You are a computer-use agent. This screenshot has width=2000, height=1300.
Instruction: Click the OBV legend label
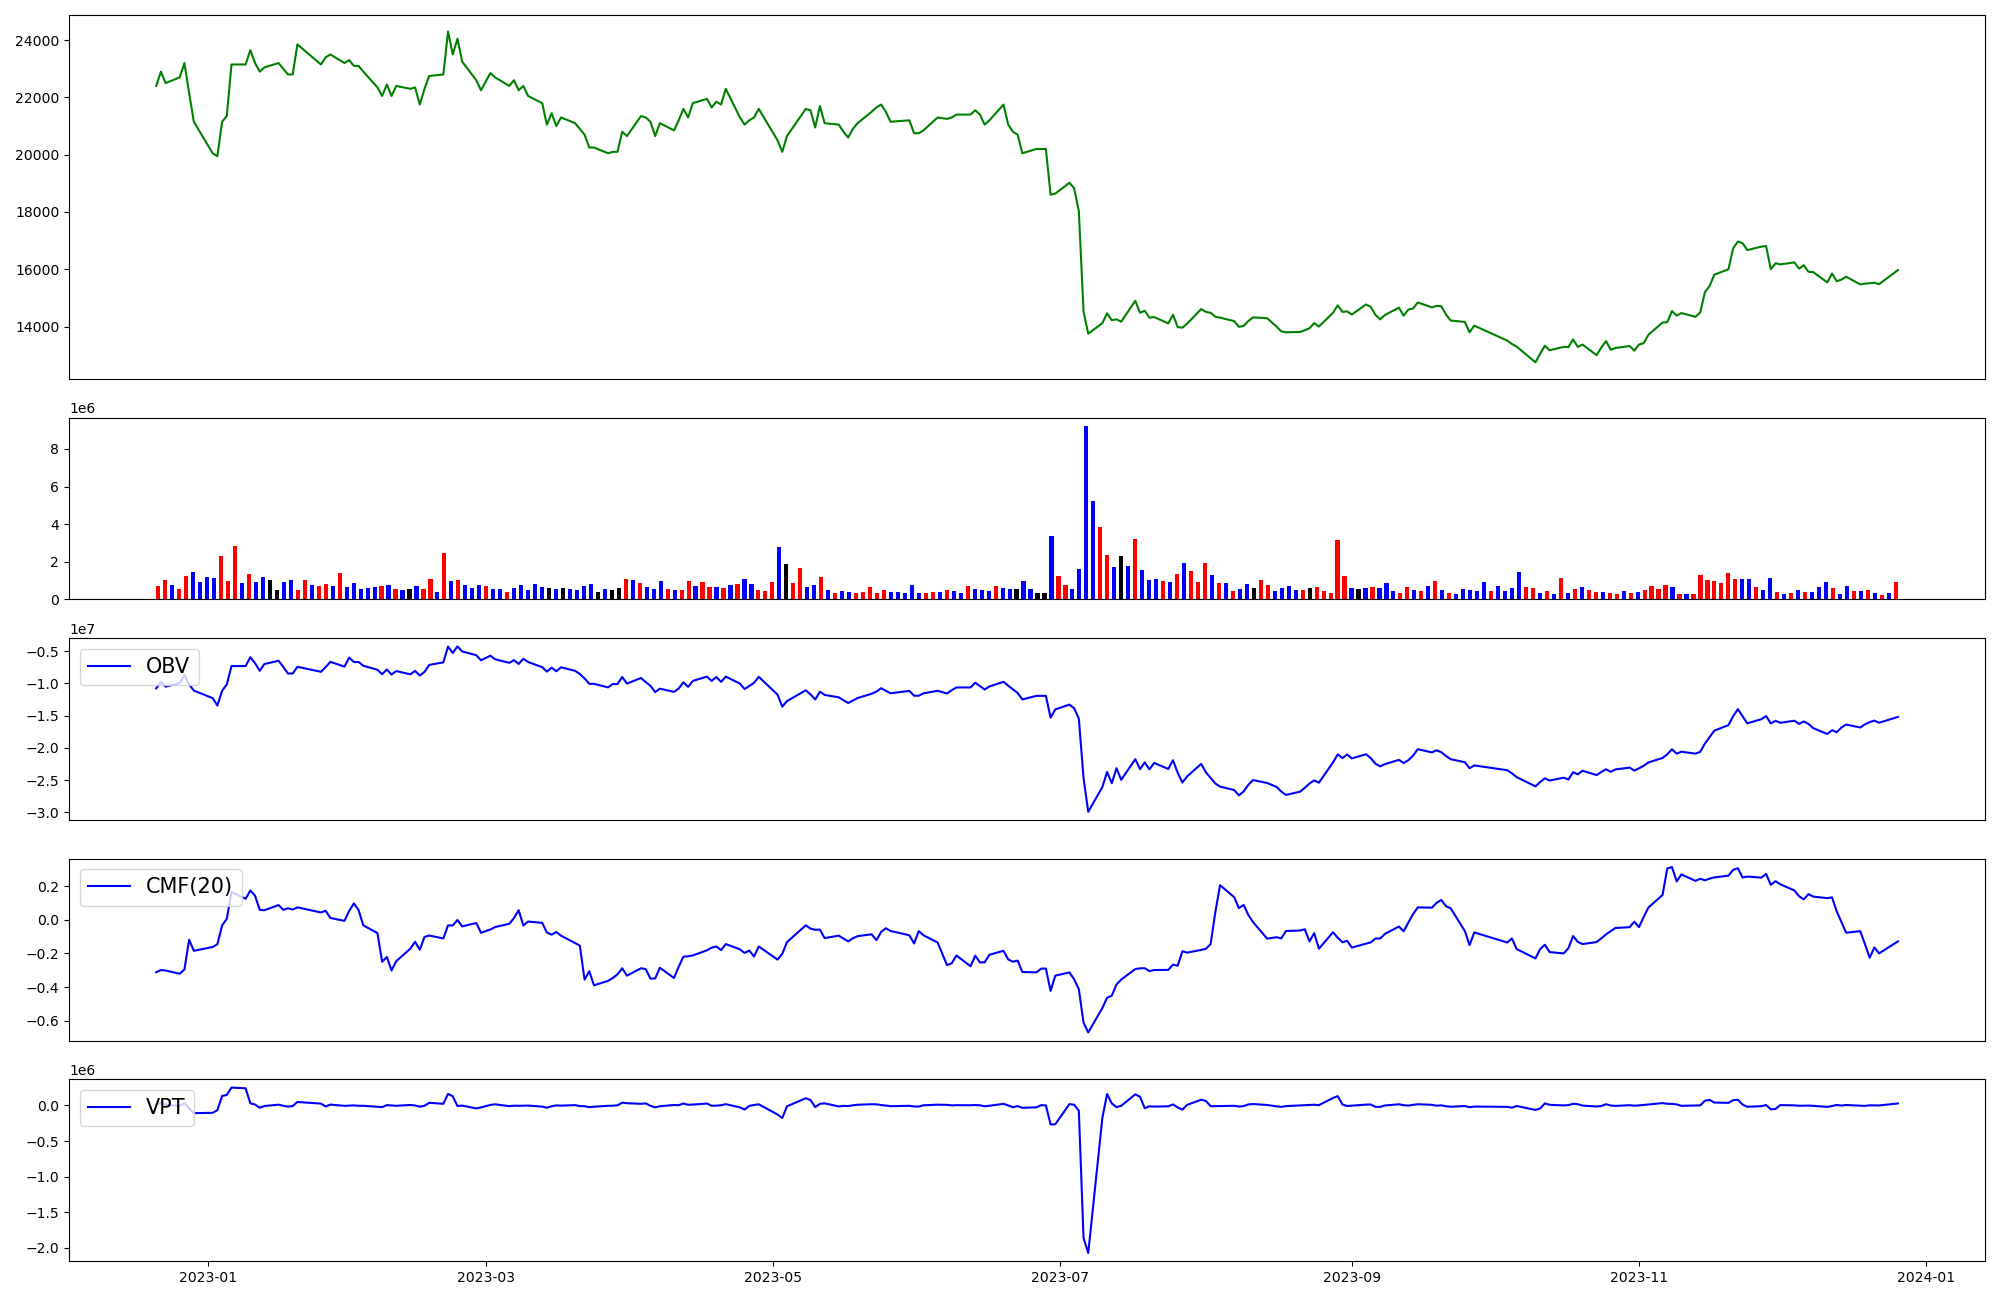167,666
